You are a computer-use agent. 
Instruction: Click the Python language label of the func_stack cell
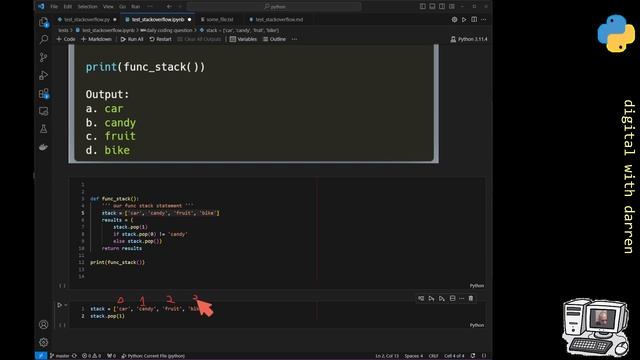[477, 286]
